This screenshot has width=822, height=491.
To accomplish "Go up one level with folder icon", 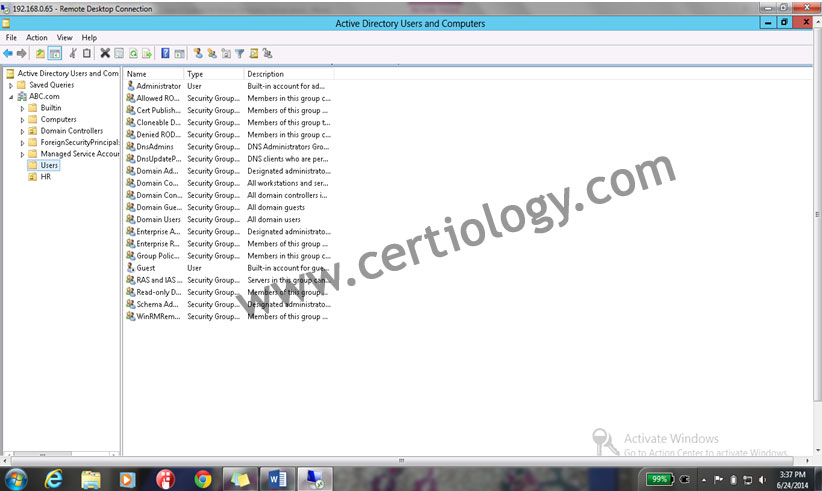I will click(x=40, y=53).
